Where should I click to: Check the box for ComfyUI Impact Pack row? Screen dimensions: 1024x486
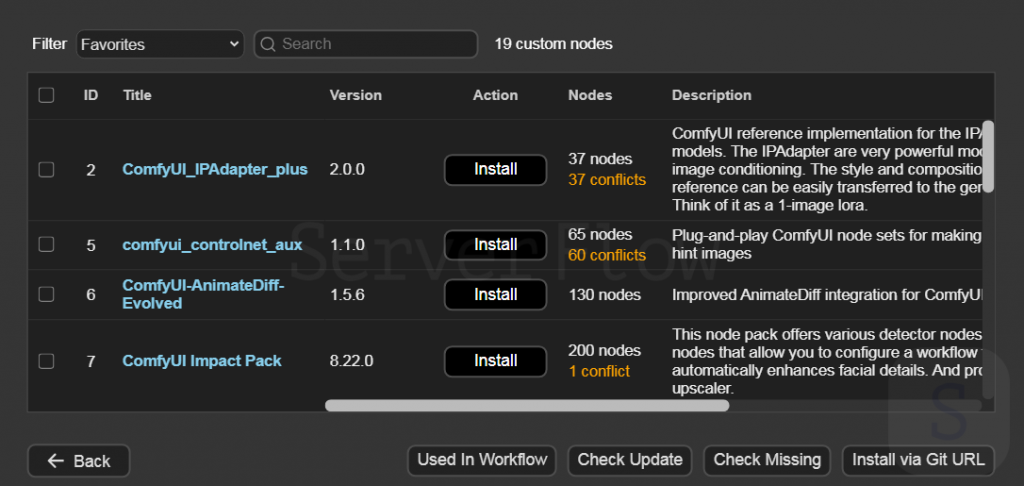[x=46, y=361]
